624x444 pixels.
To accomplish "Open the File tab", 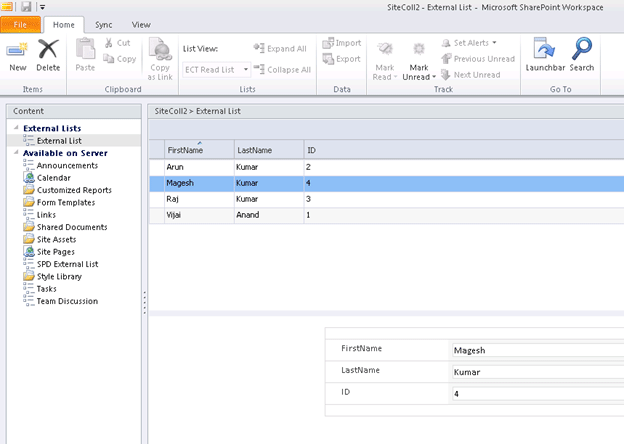I will (x=20, y=25).
